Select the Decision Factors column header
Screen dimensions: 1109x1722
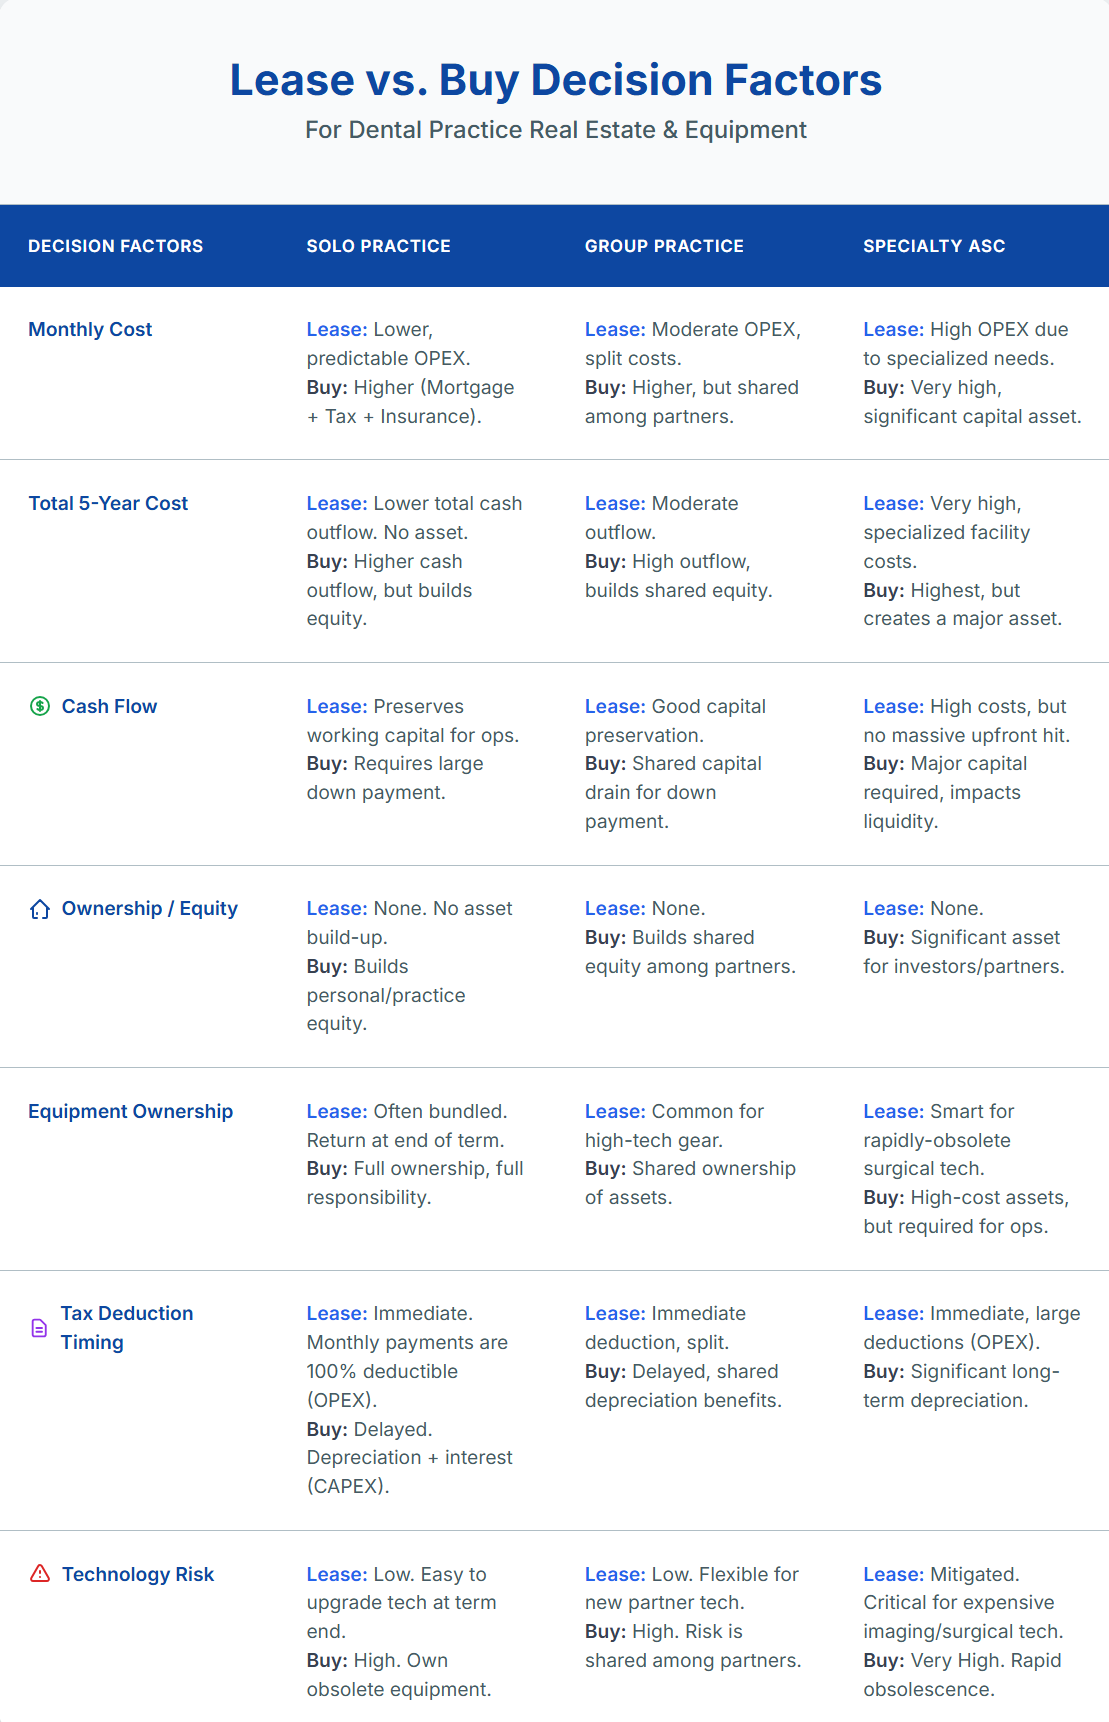point(115,246)
